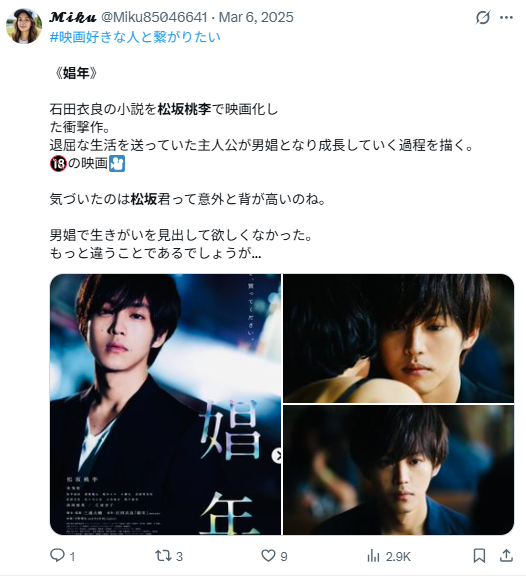Click the reply speech bubble icon
Image resolution: width=526 pixels, height=576 pixels.
pyautogui.click(x=57, y=555)
